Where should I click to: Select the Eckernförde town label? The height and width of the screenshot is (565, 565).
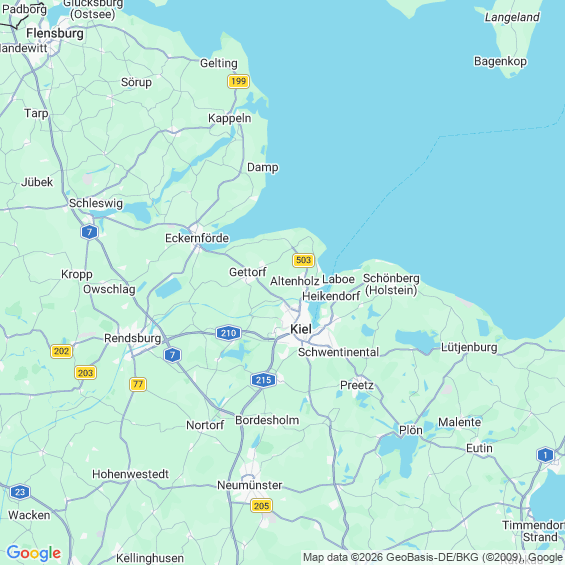197,238
